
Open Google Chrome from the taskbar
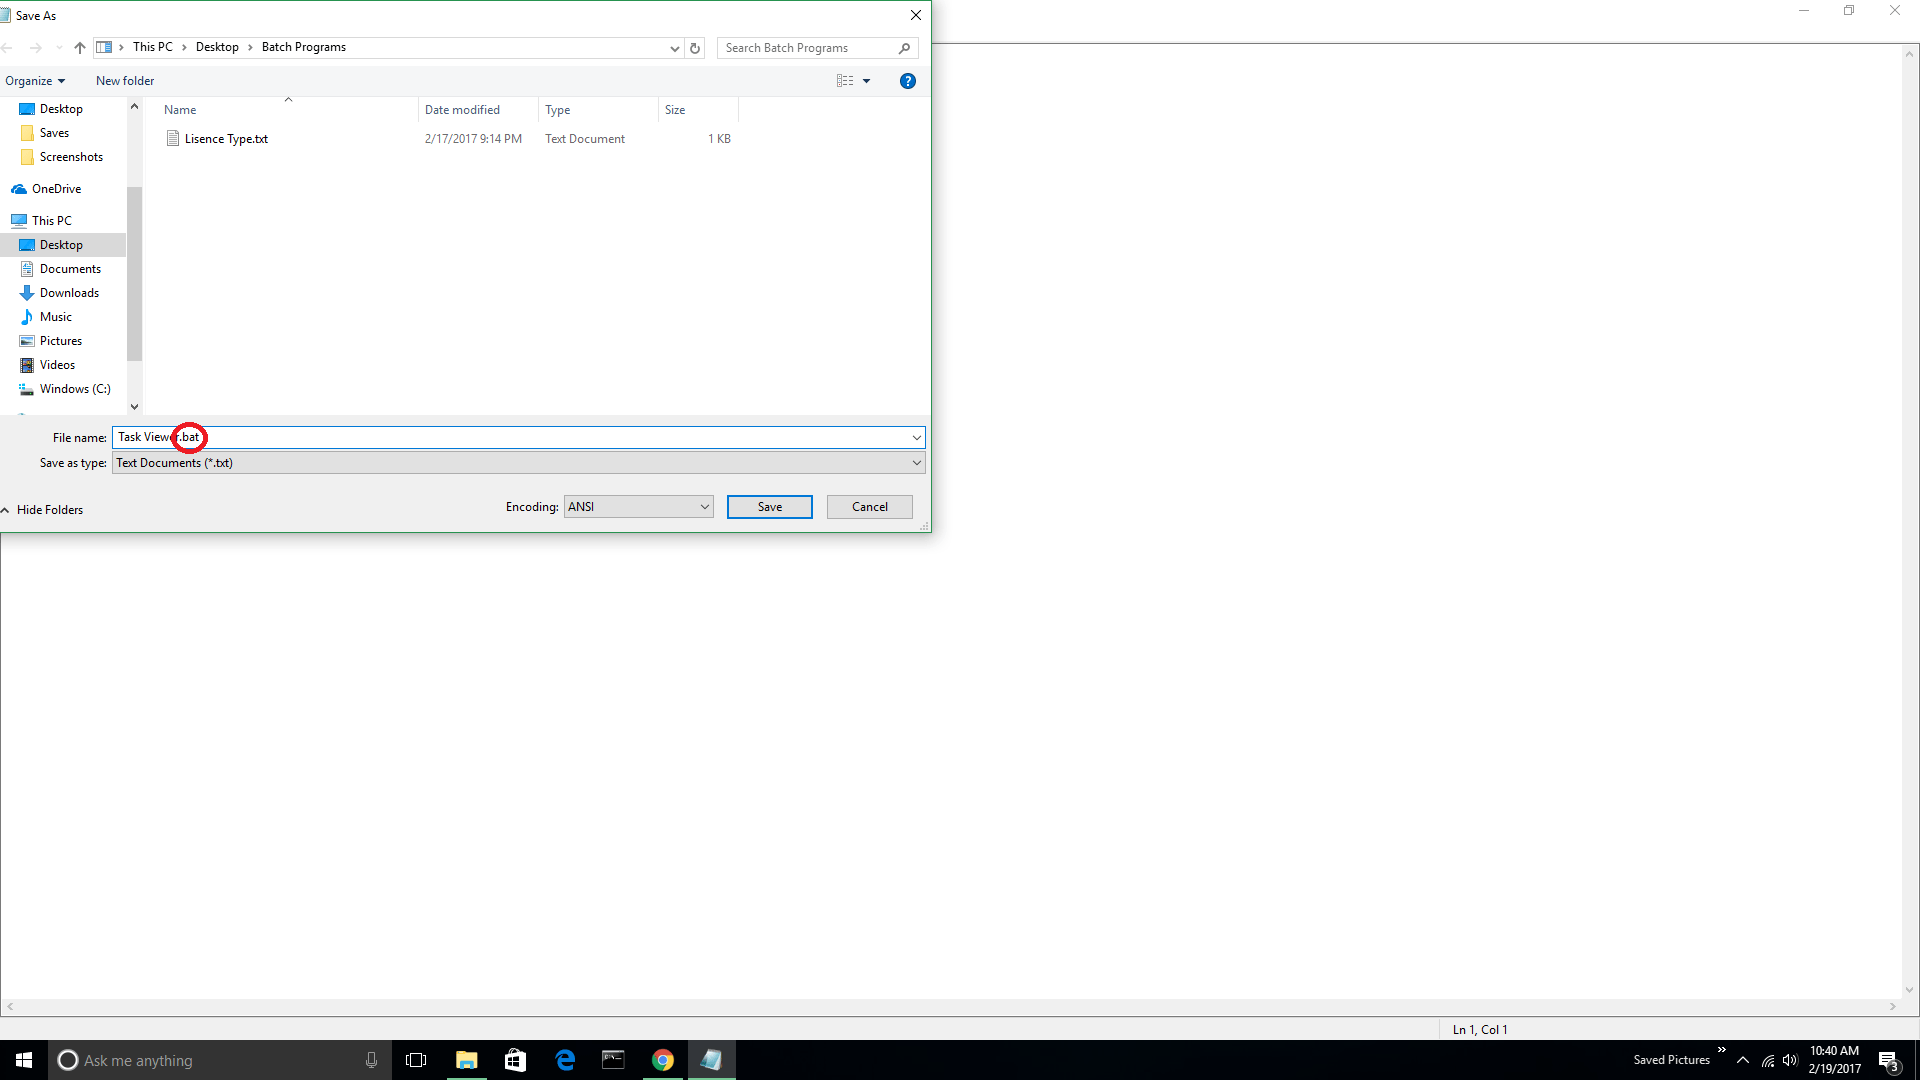click(662, 1059)
